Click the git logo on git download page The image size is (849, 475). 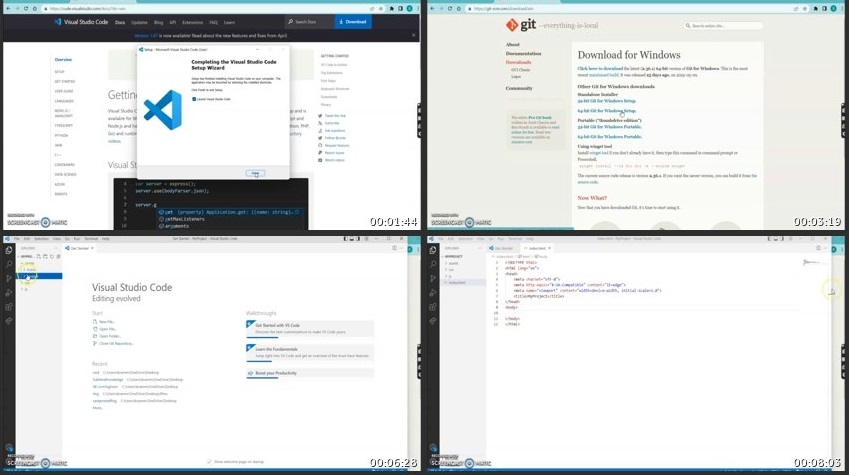click(521, 25)
